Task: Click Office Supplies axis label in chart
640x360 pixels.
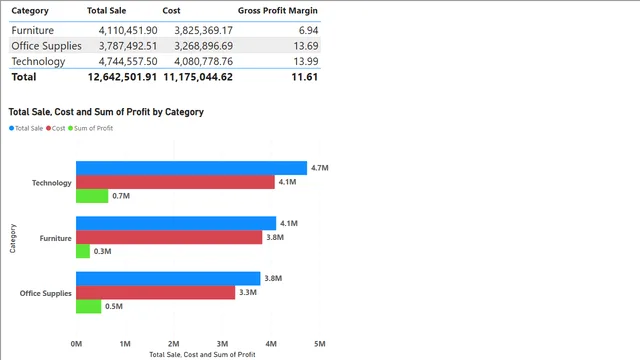Action: click(x=46, y=293)
